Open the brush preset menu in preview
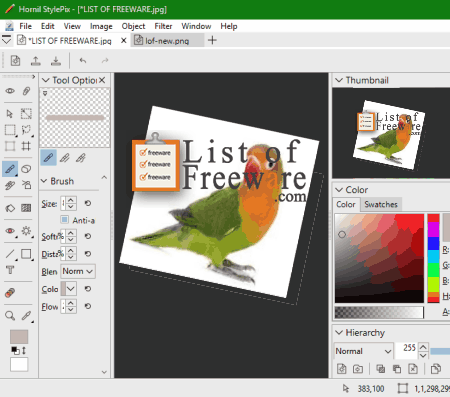450x397 pixels. 45,93
